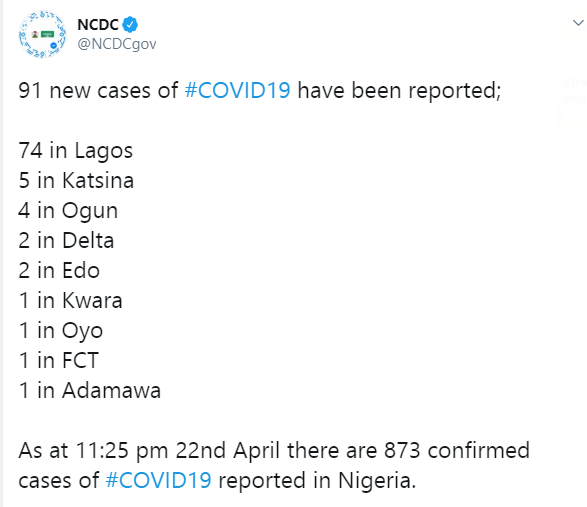Open the #COVID19 hashtag before 'reported in Nigeria'
Screen dimensions: 587x507
point(159,480)
